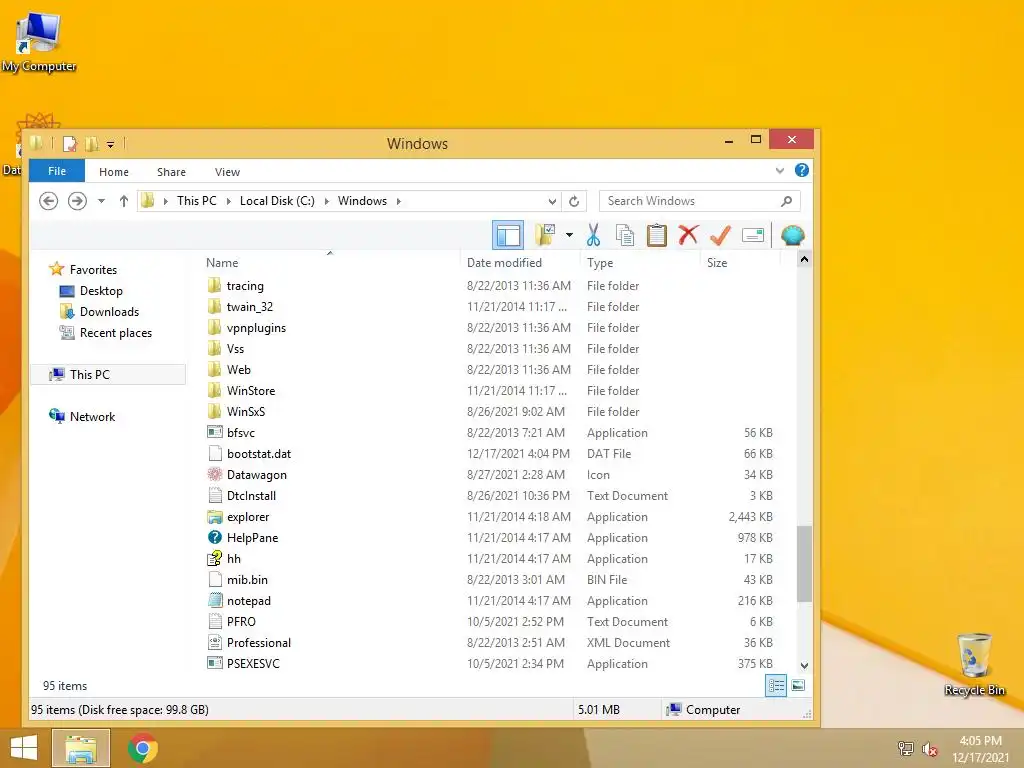
Task: Expand the ribbon with the chevron
Action: pos(780,170)
